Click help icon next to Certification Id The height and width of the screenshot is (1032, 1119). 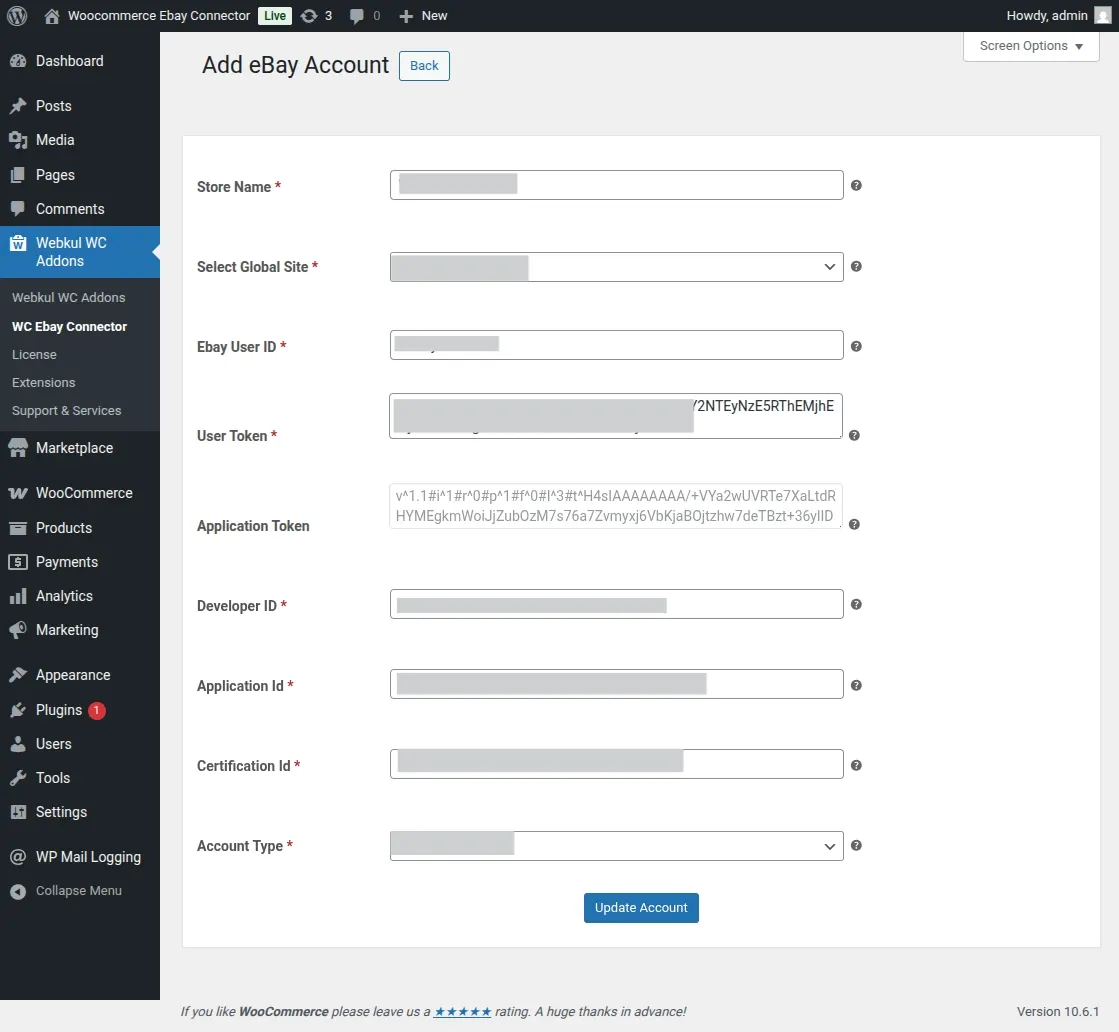[x=856, y=765]
